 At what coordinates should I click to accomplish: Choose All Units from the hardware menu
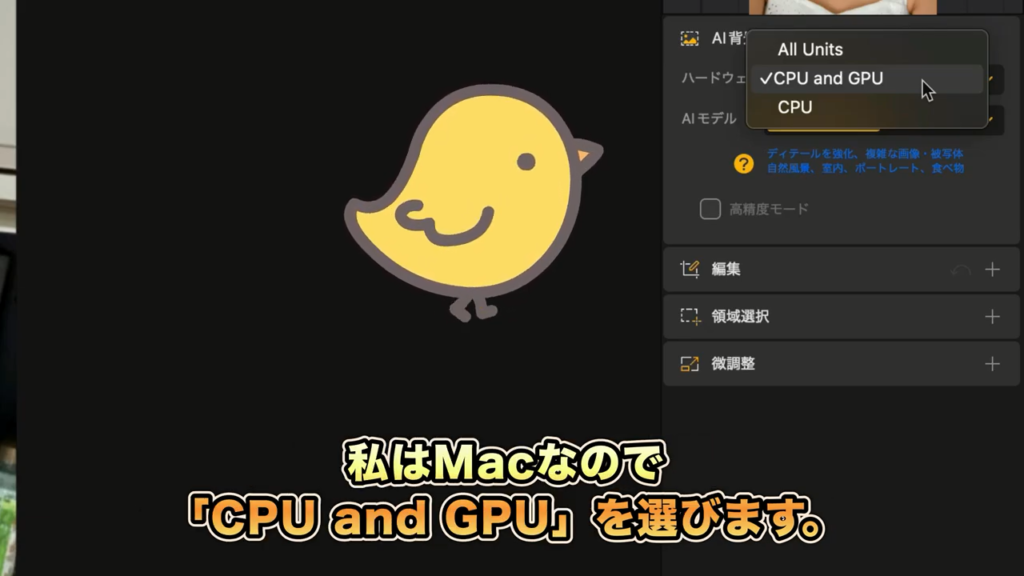[810, 49]
